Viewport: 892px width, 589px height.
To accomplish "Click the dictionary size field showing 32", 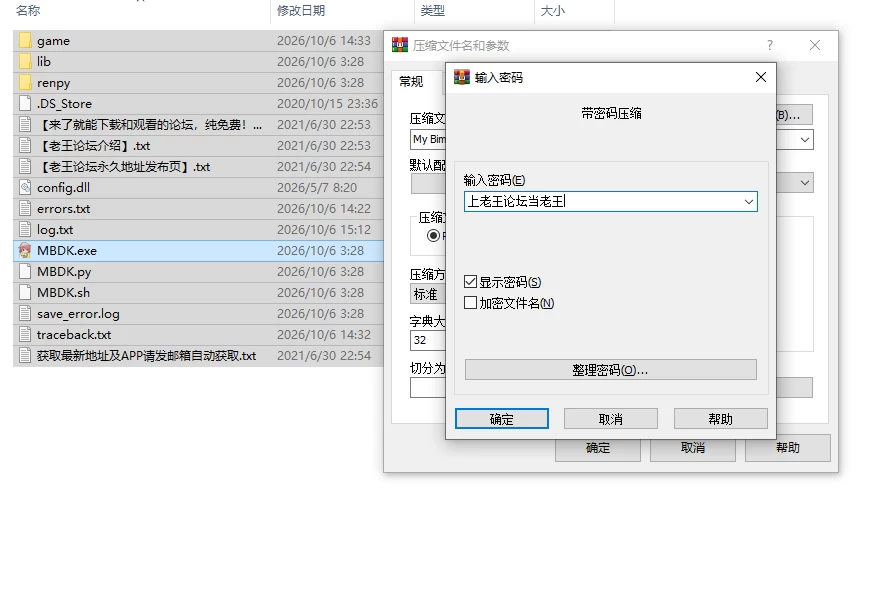I will 428,340.
